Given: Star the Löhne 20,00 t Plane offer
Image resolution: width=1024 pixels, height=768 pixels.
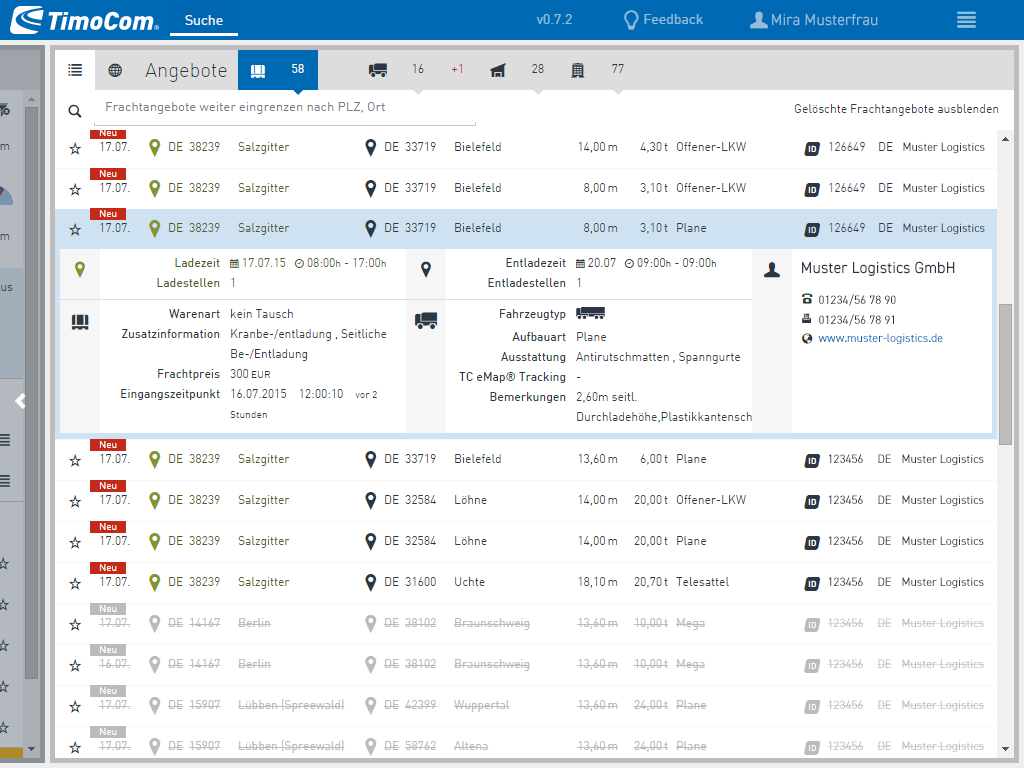Looking at the screenshot, I should (75, 543).
